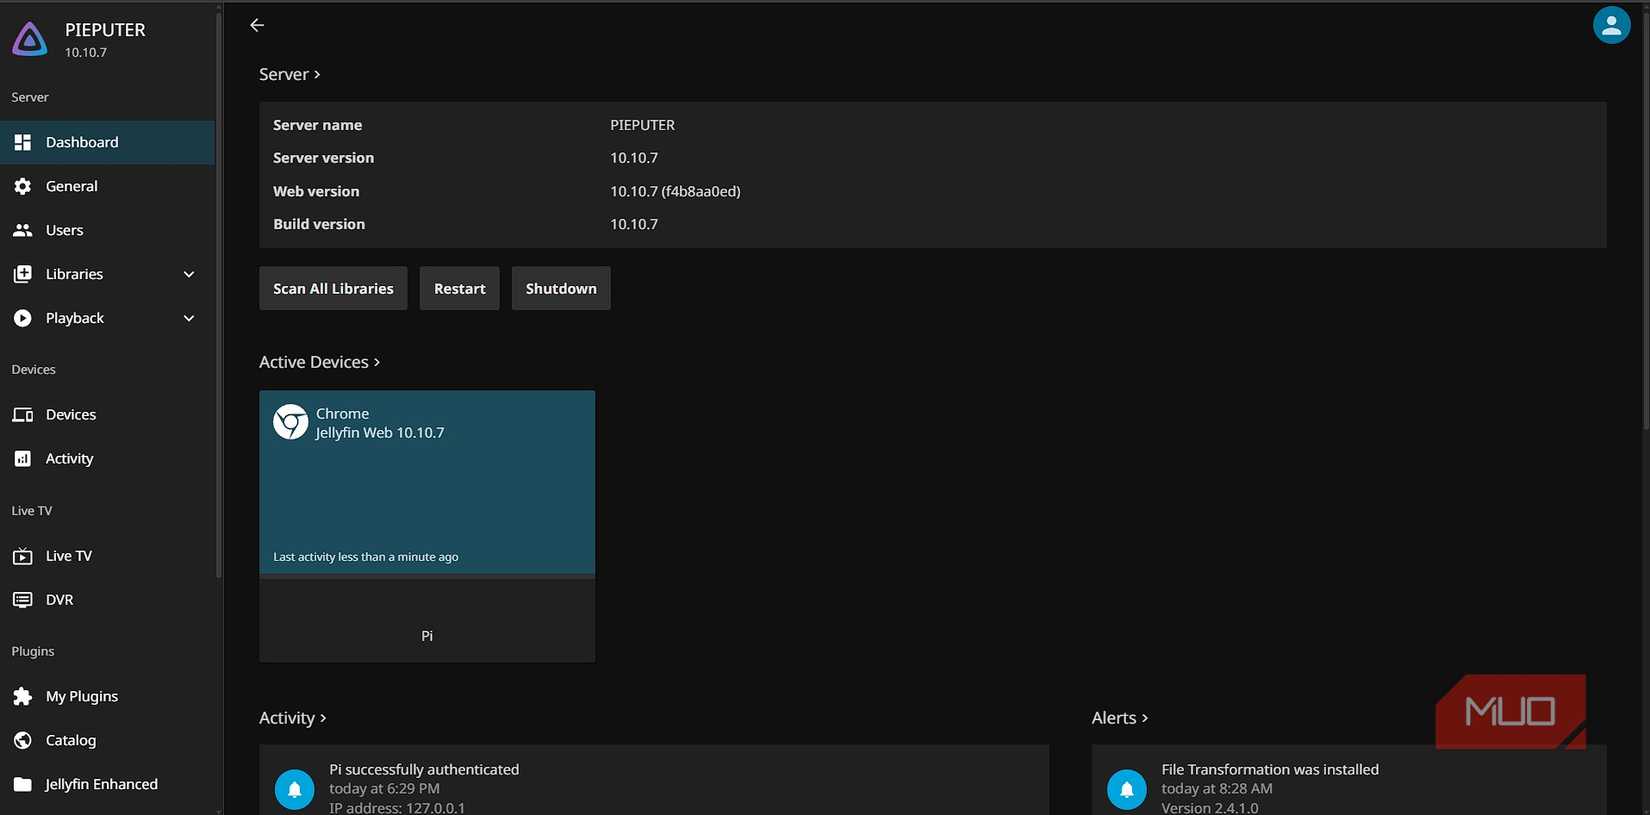Open the DVR menu item
The height and width of the screenshot is (815, 1650).
coord(107,600)
